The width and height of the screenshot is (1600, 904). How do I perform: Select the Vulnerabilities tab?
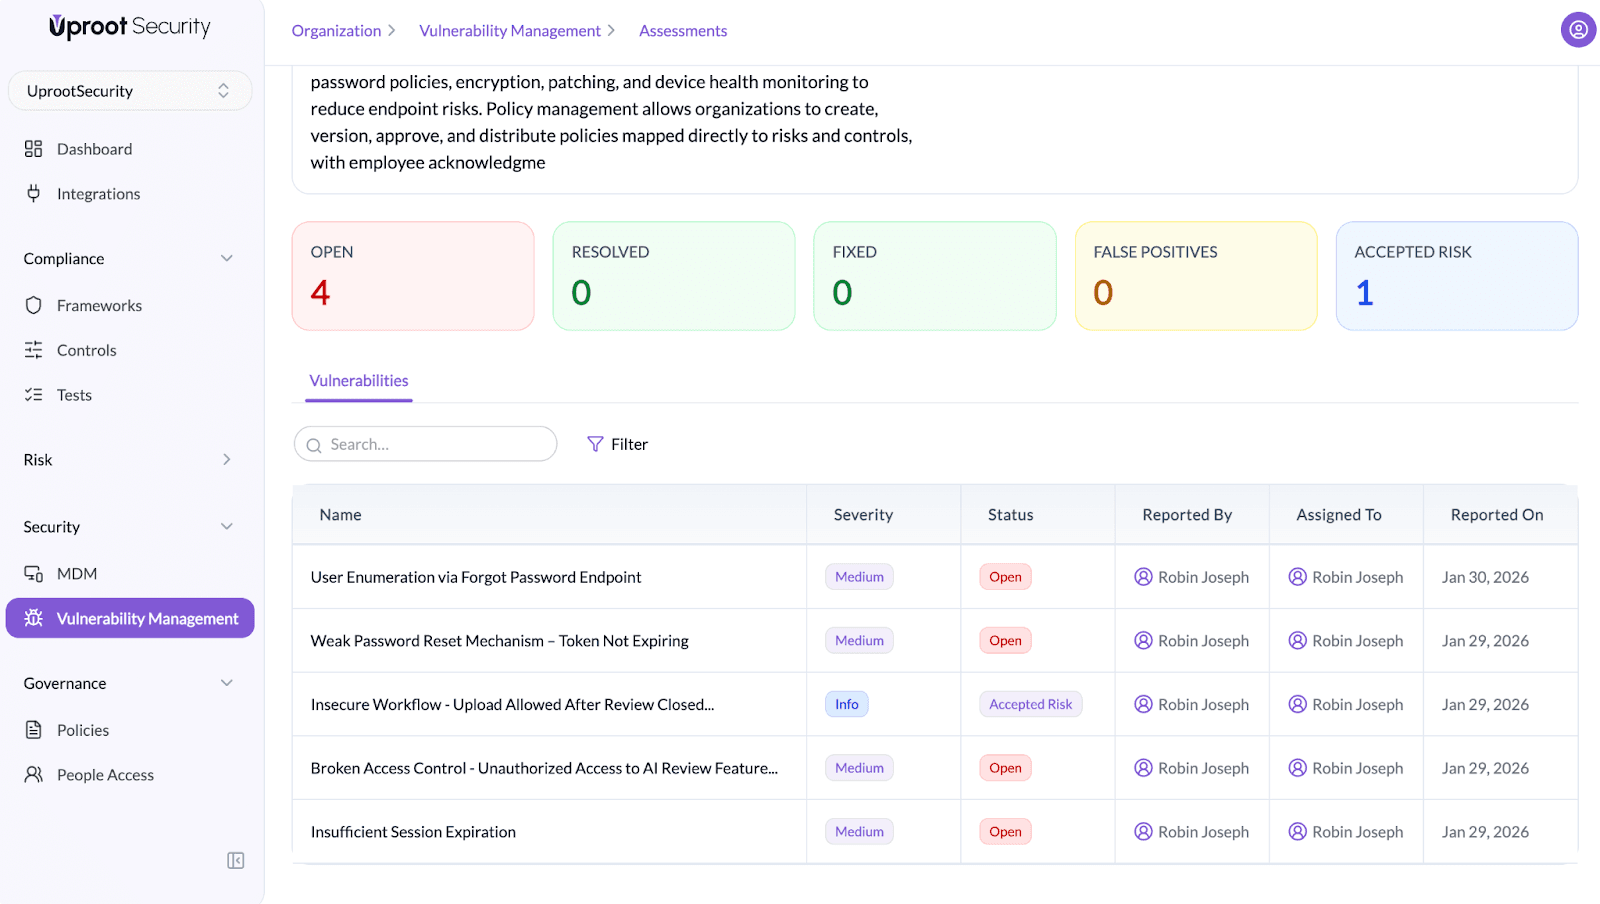358,381
